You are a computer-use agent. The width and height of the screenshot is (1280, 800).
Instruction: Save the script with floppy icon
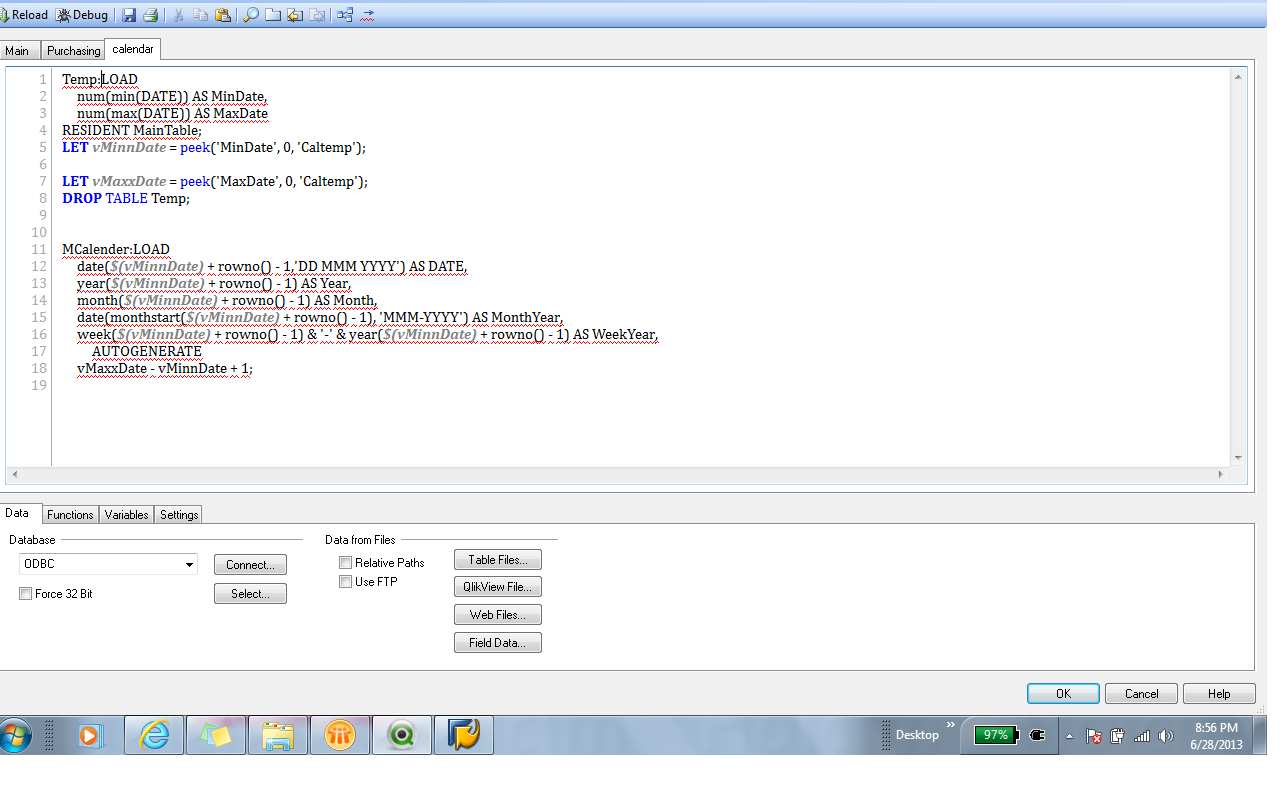coord(128,15)
